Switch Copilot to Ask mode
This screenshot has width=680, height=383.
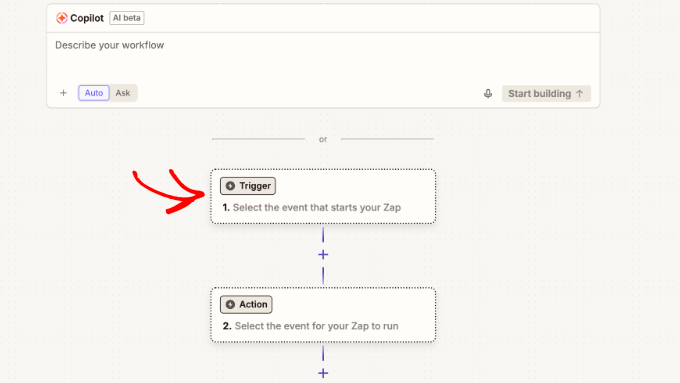pyautogui.click(x=123, y=93)
